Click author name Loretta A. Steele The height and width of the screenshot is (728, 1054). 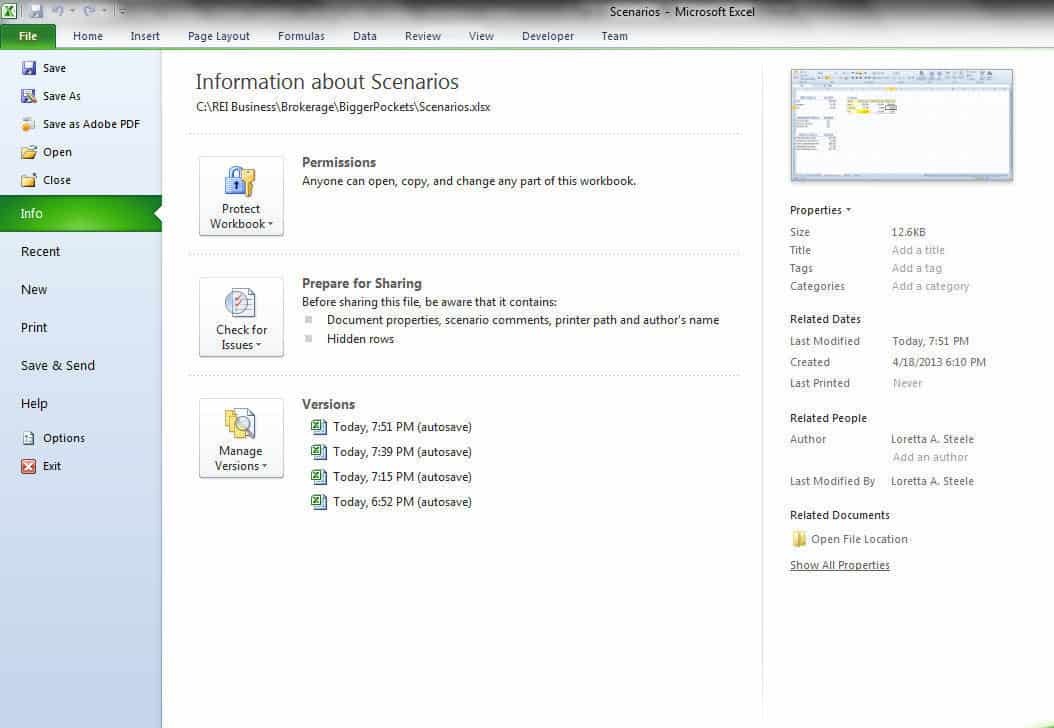click(x=932, y=439)
